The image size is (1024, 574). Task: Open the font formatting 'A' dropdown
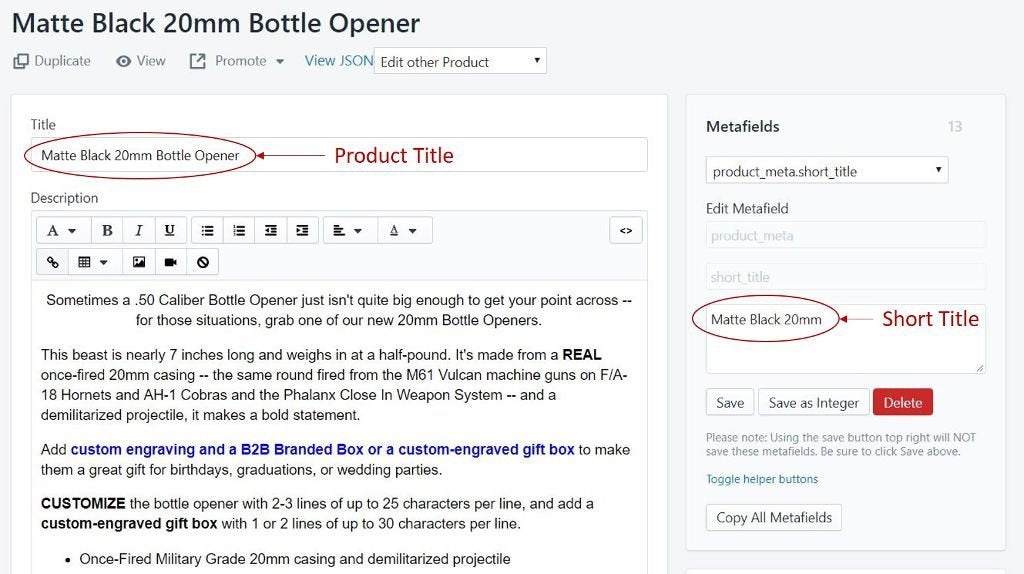pos(62,231)
